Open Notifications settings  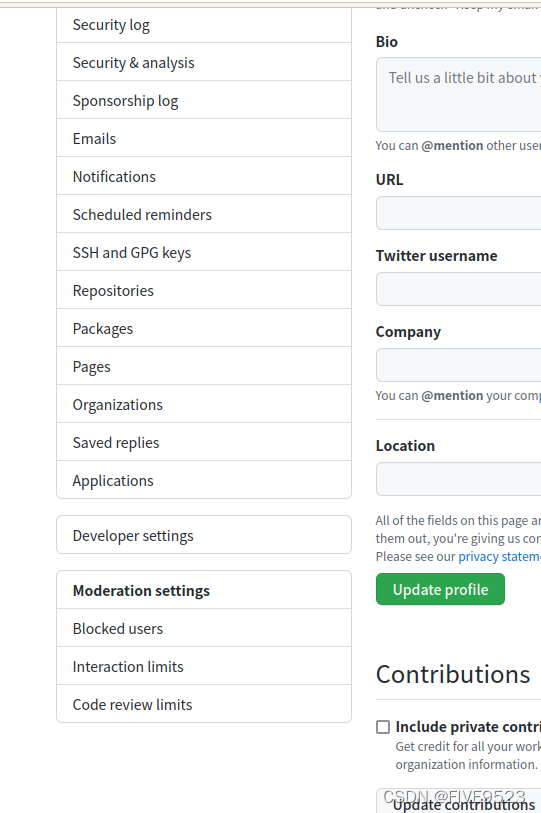coord(204,176)
